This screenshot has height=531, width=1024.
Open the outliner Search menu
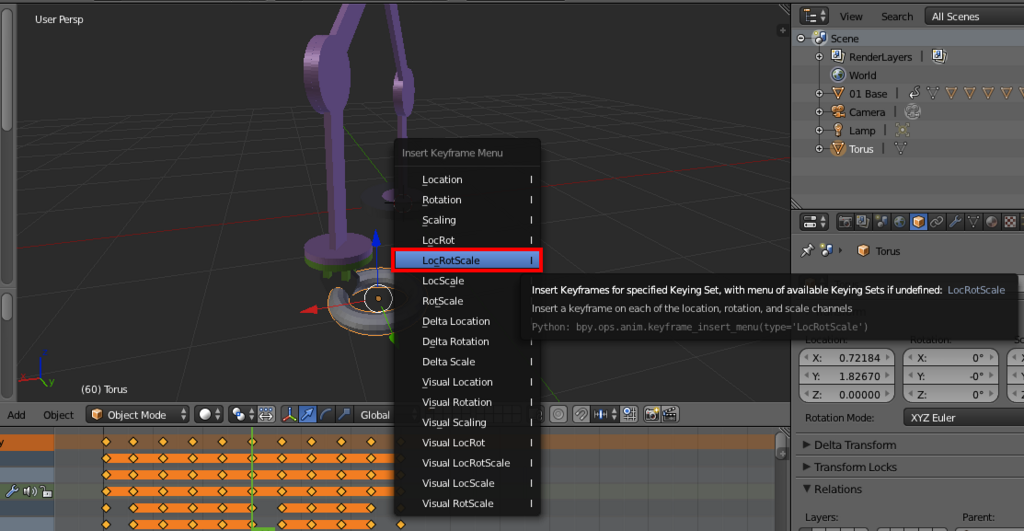pos(897,16)
